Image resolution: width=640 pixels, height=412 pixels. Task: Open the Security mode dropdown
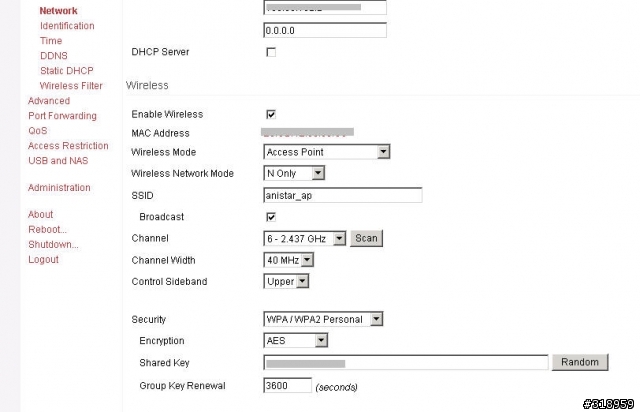[324, 319]
